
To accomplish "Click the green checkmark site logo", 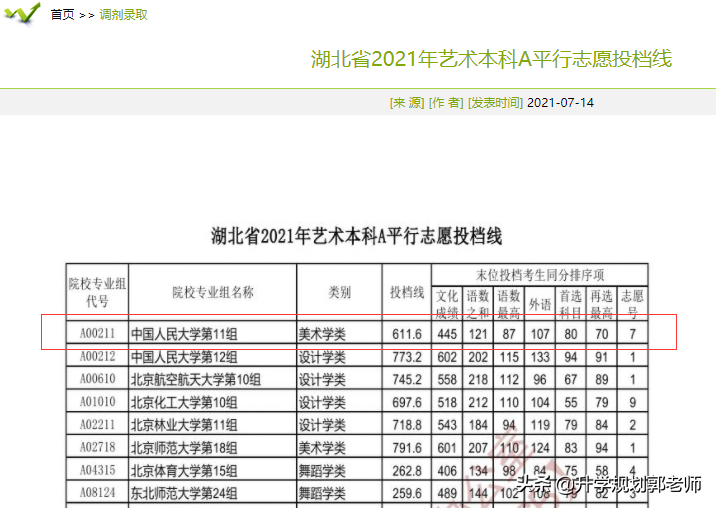I will [x=21, y=13].
